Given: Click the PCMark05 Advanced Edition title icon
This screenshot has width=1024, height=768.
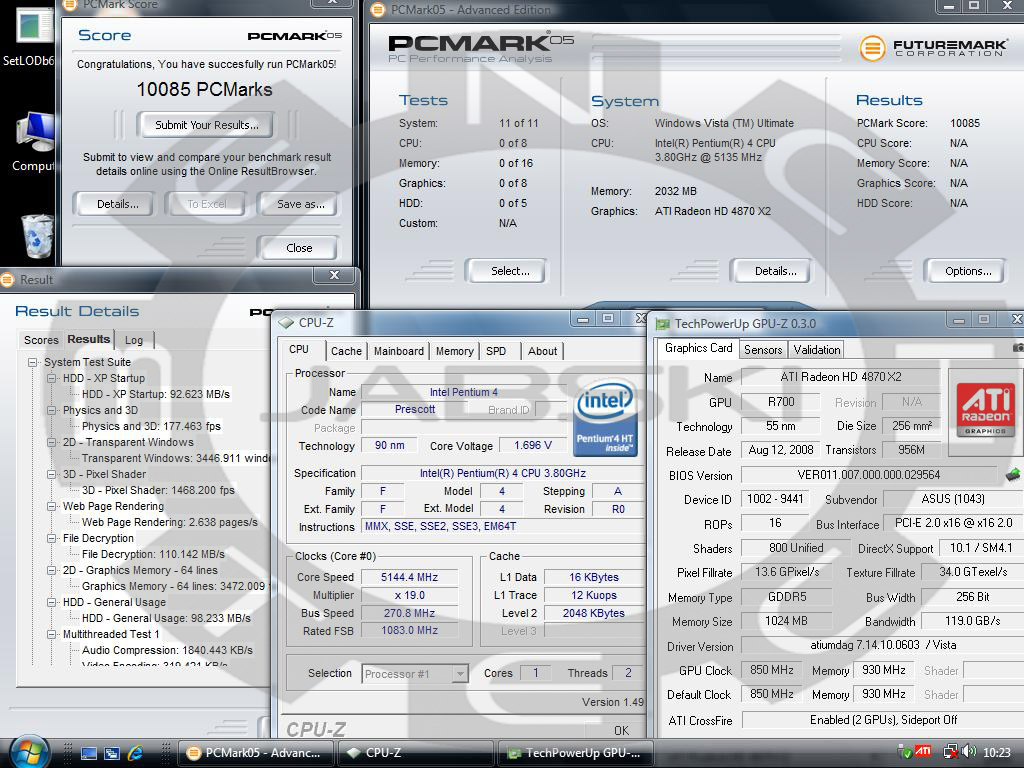Looking at the screenshot, I should (377, 10).
